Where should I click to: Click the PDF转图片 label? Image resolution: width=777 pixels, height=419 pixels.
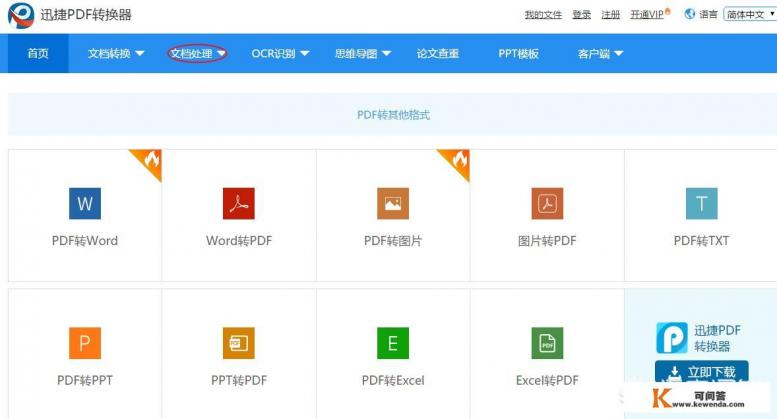point(393,241)
